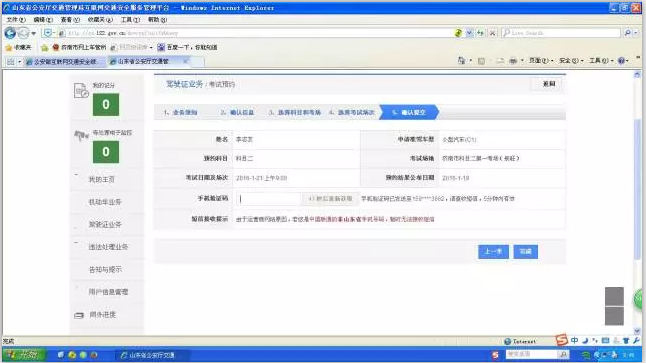Select step 3 选择科目和考场
The height and width of the screenshot is (363, 646).
point(295,112)
